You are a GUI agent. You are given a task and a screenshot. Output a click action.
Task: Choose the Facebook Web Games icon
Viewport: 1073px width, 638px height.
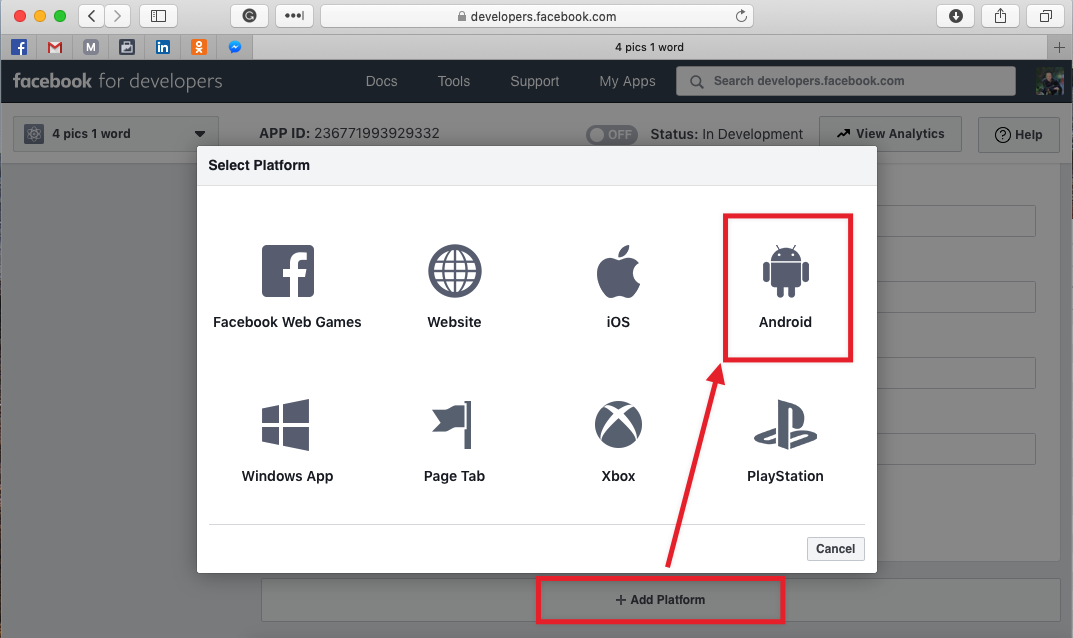pyautogui.click(x=287, y=271)
